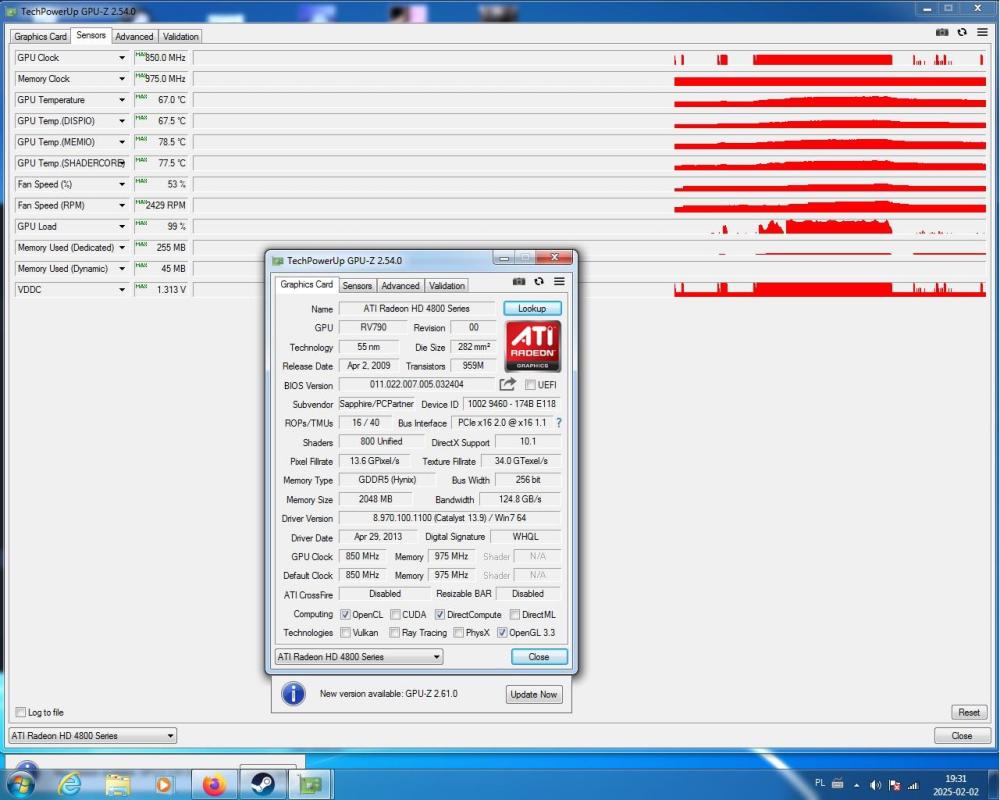Open the Validation tab in the Graphics Card dialog

coord(446,286)
